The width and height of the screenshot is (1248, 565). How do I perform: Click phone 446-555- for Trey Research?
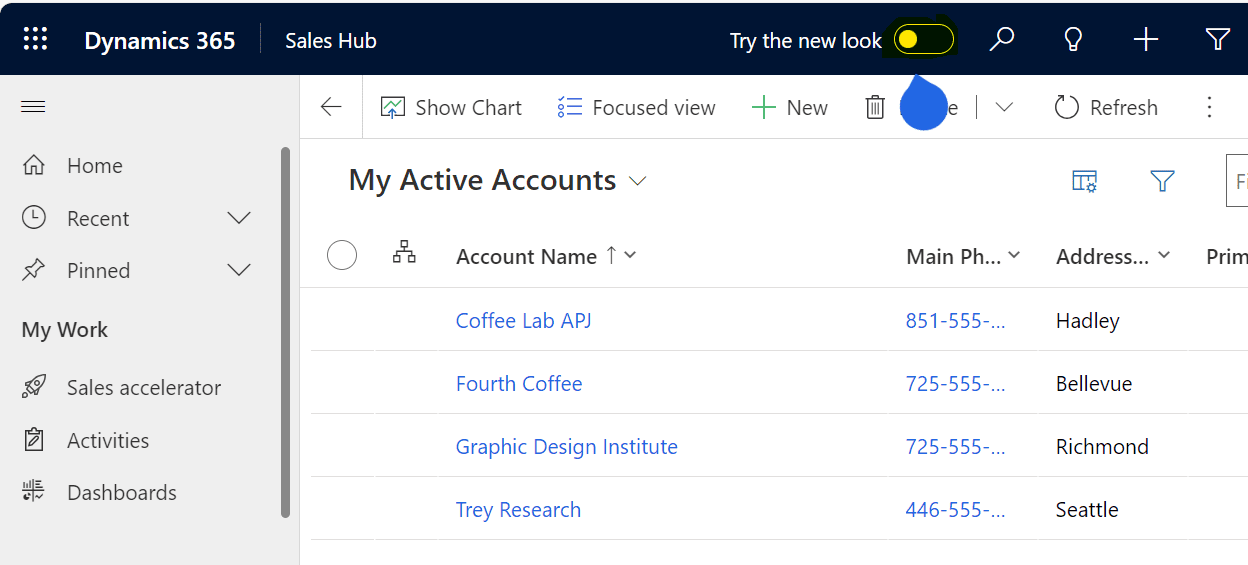(x=955, y=509)
